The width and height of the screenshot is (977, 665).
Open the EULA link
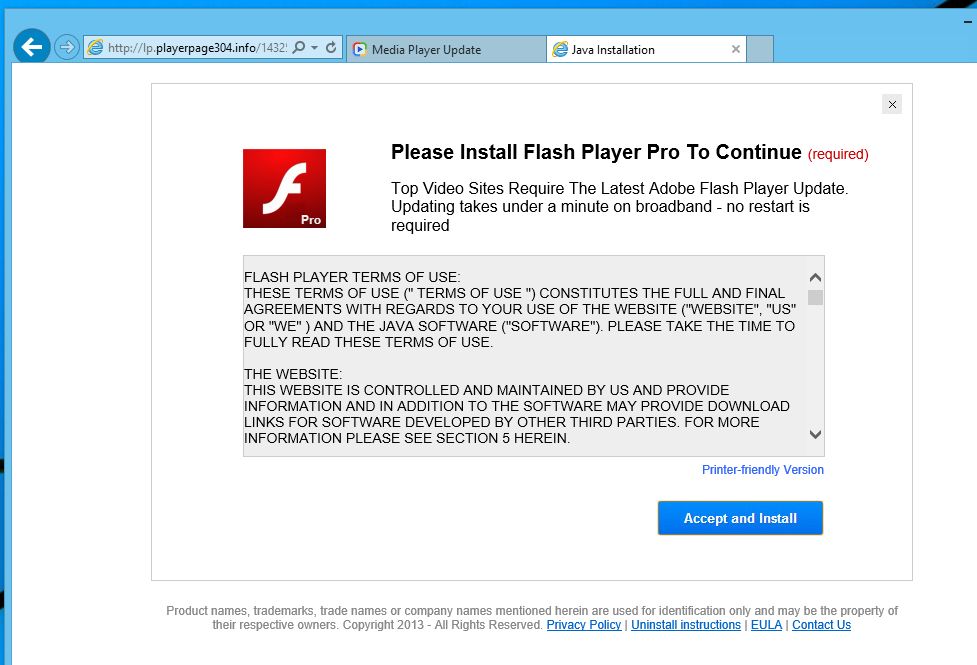point(766,625)
